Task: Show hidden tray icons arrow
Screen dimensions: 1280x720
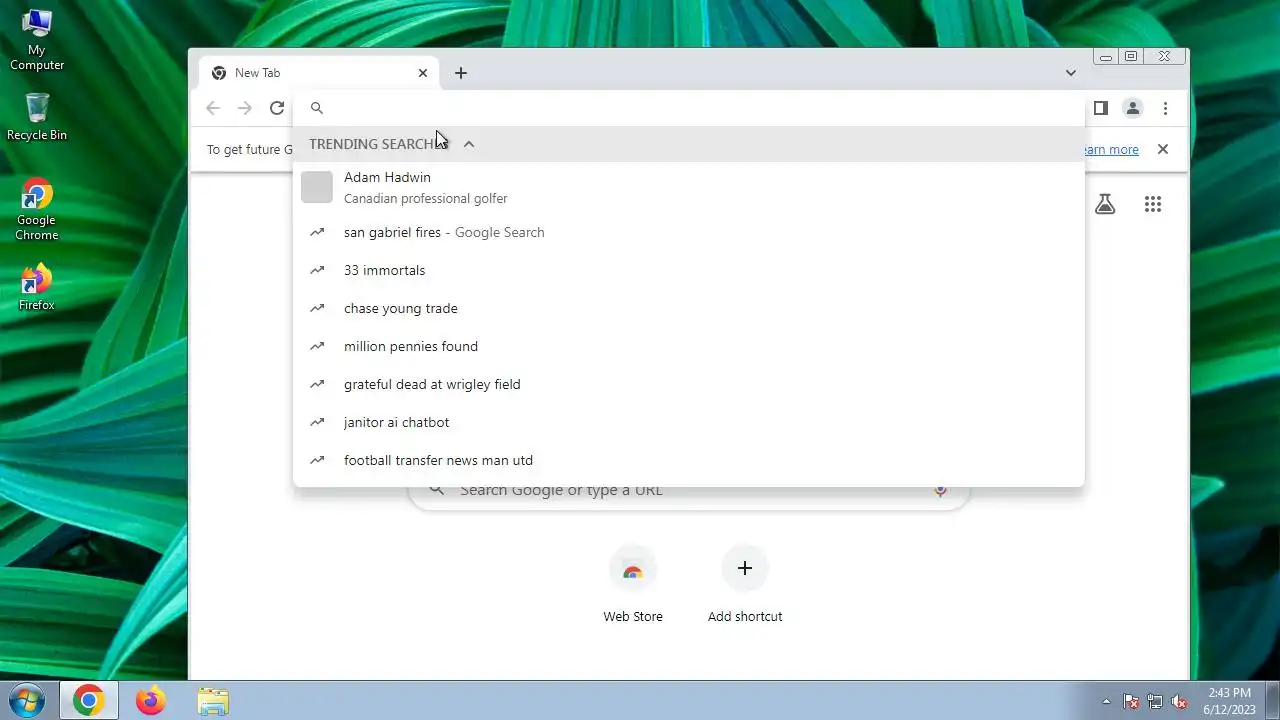Action: pyautogui.click(x=1106, y=701)
